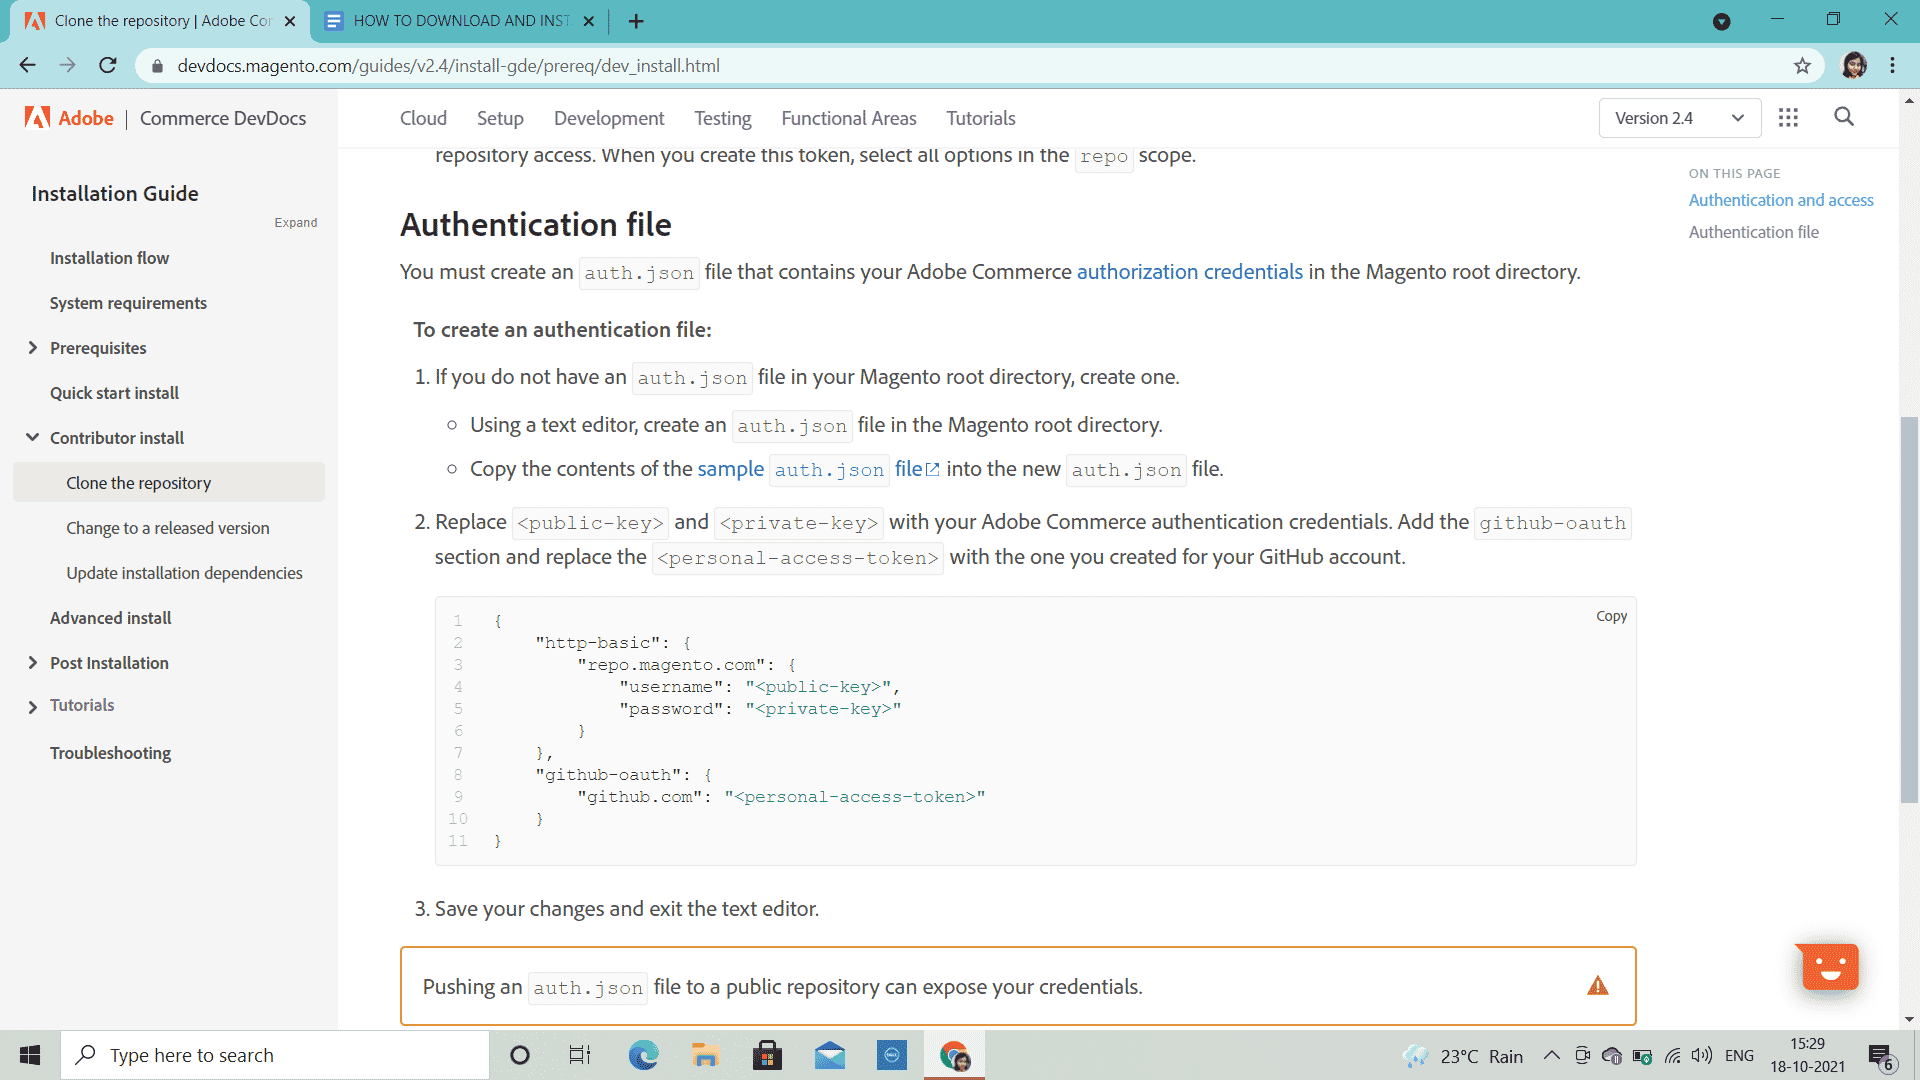Click the scrollbar down arrow
Screen dimensions: 1920x1080
[1909, 1020]
